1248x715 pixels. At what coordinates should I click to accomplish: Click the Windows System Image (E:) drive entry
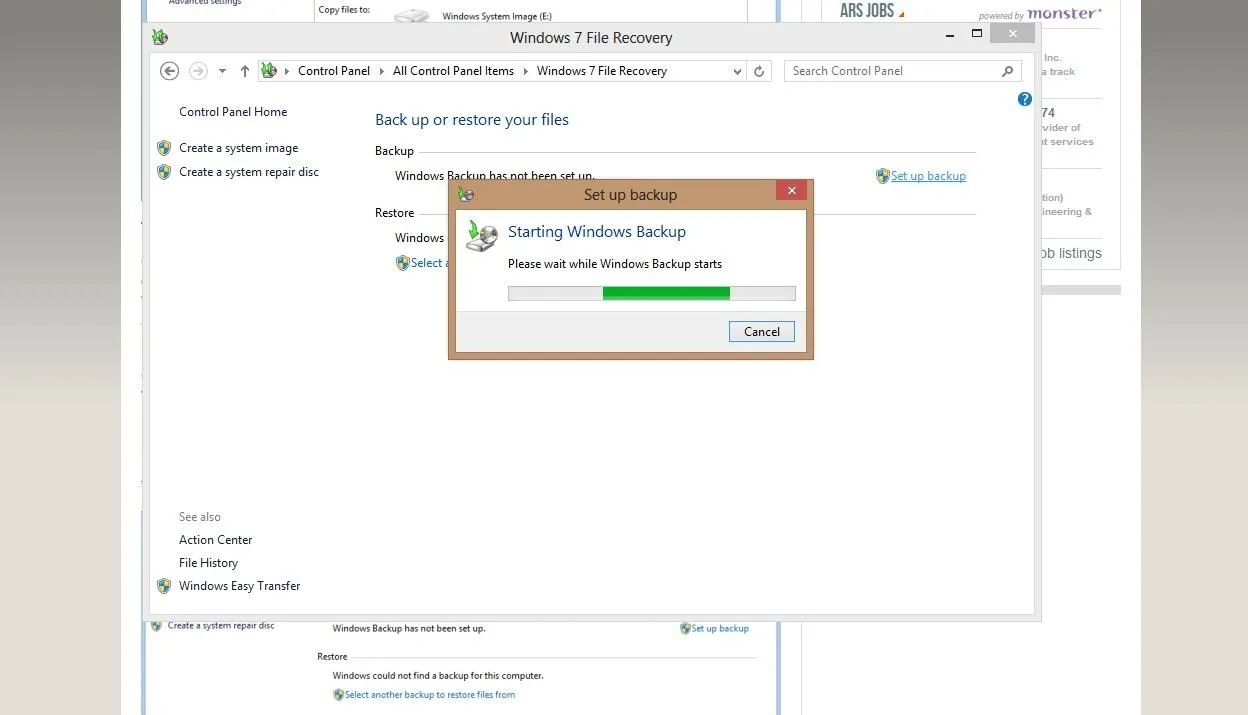496,16
